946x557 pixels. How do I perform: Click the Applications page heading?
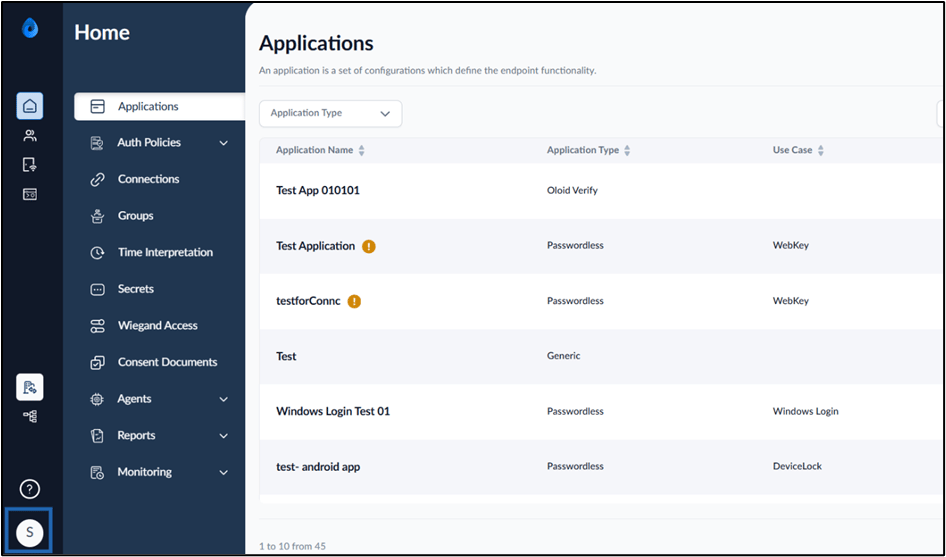[316, 43]
